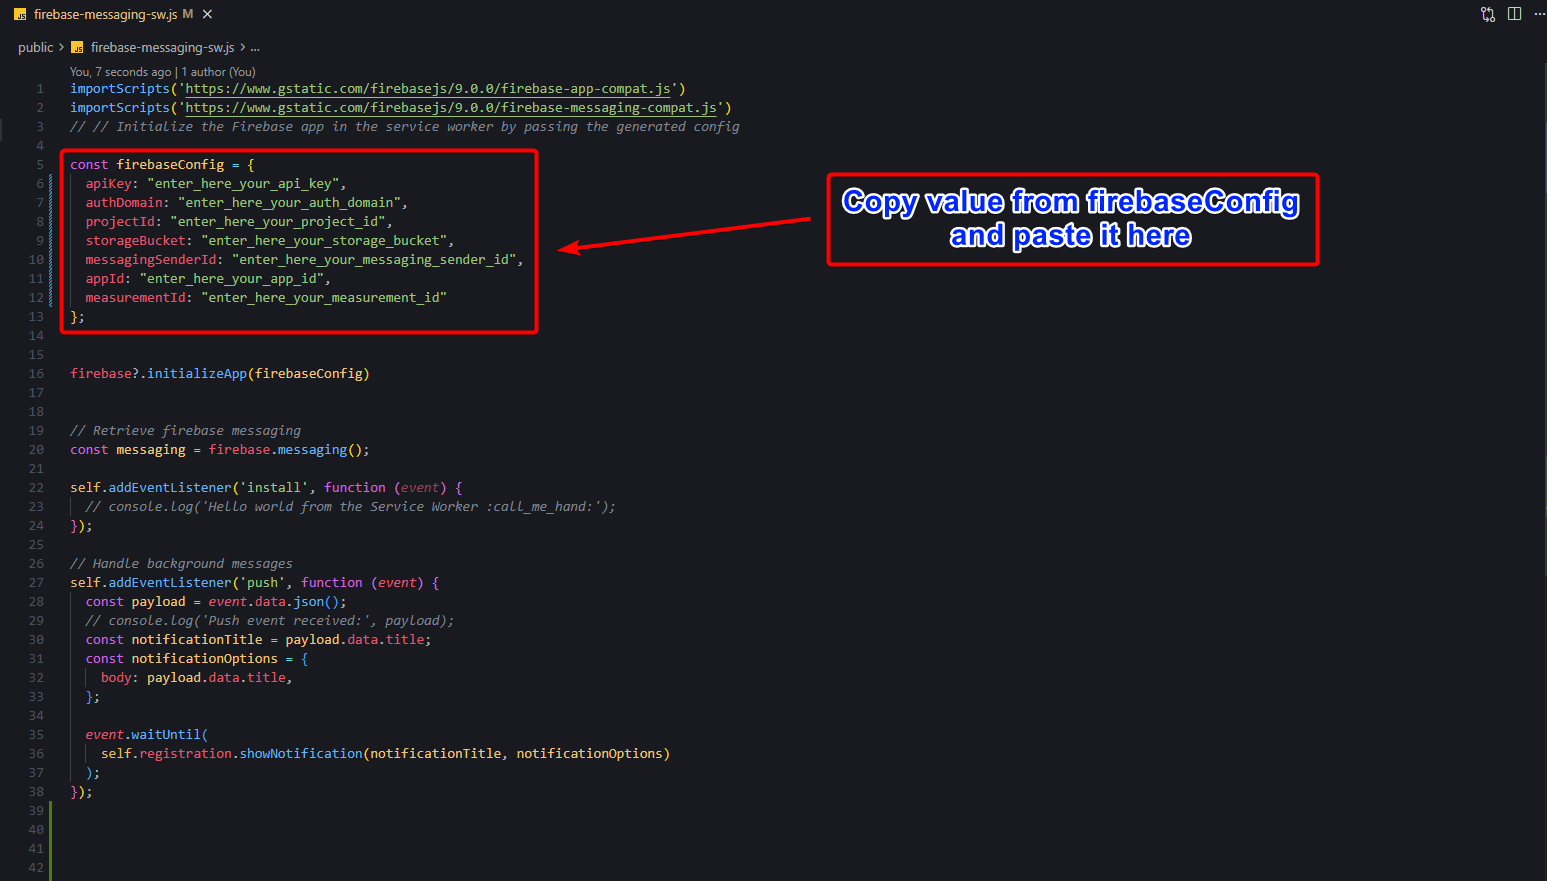Click the JS file icon in the tab
The width and height of the screenshot is (1547, 881).
[20, 15]
